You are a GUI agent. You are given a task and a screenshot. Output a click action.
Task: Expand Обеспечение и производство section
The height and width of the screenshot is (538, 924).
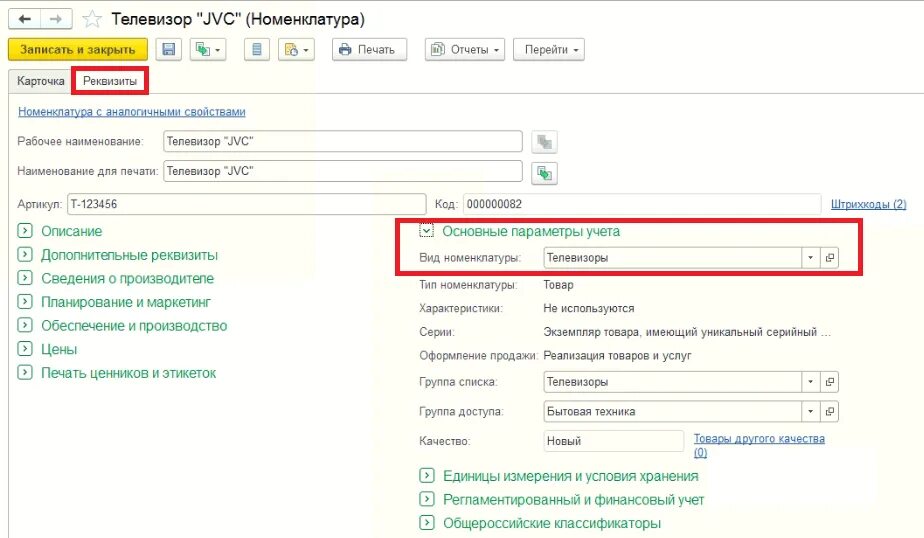click(x=25, y=325)
